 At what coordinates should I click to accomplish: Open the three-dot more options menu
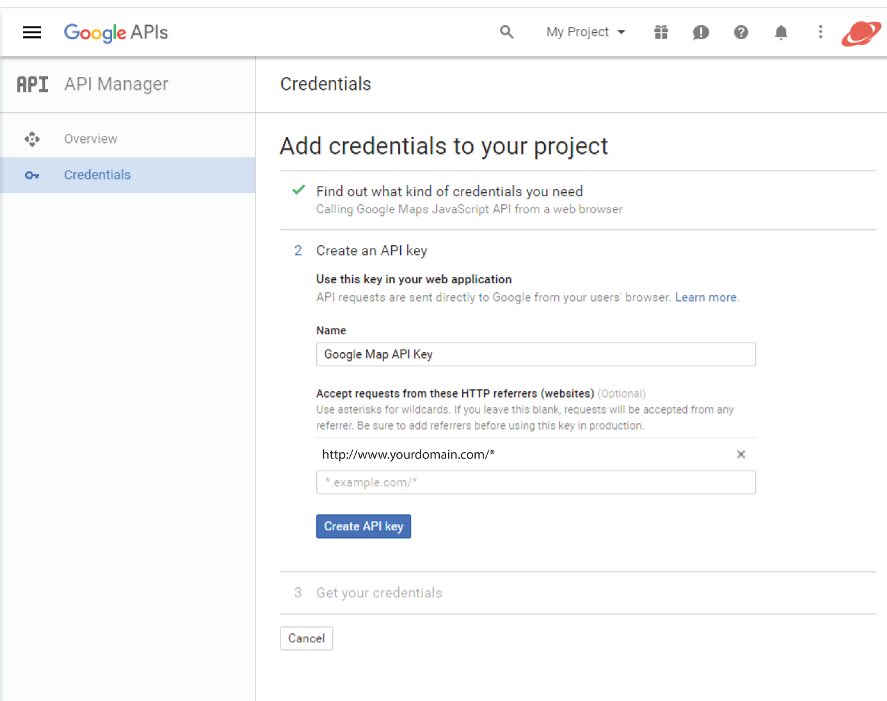[x=820, y=32]
